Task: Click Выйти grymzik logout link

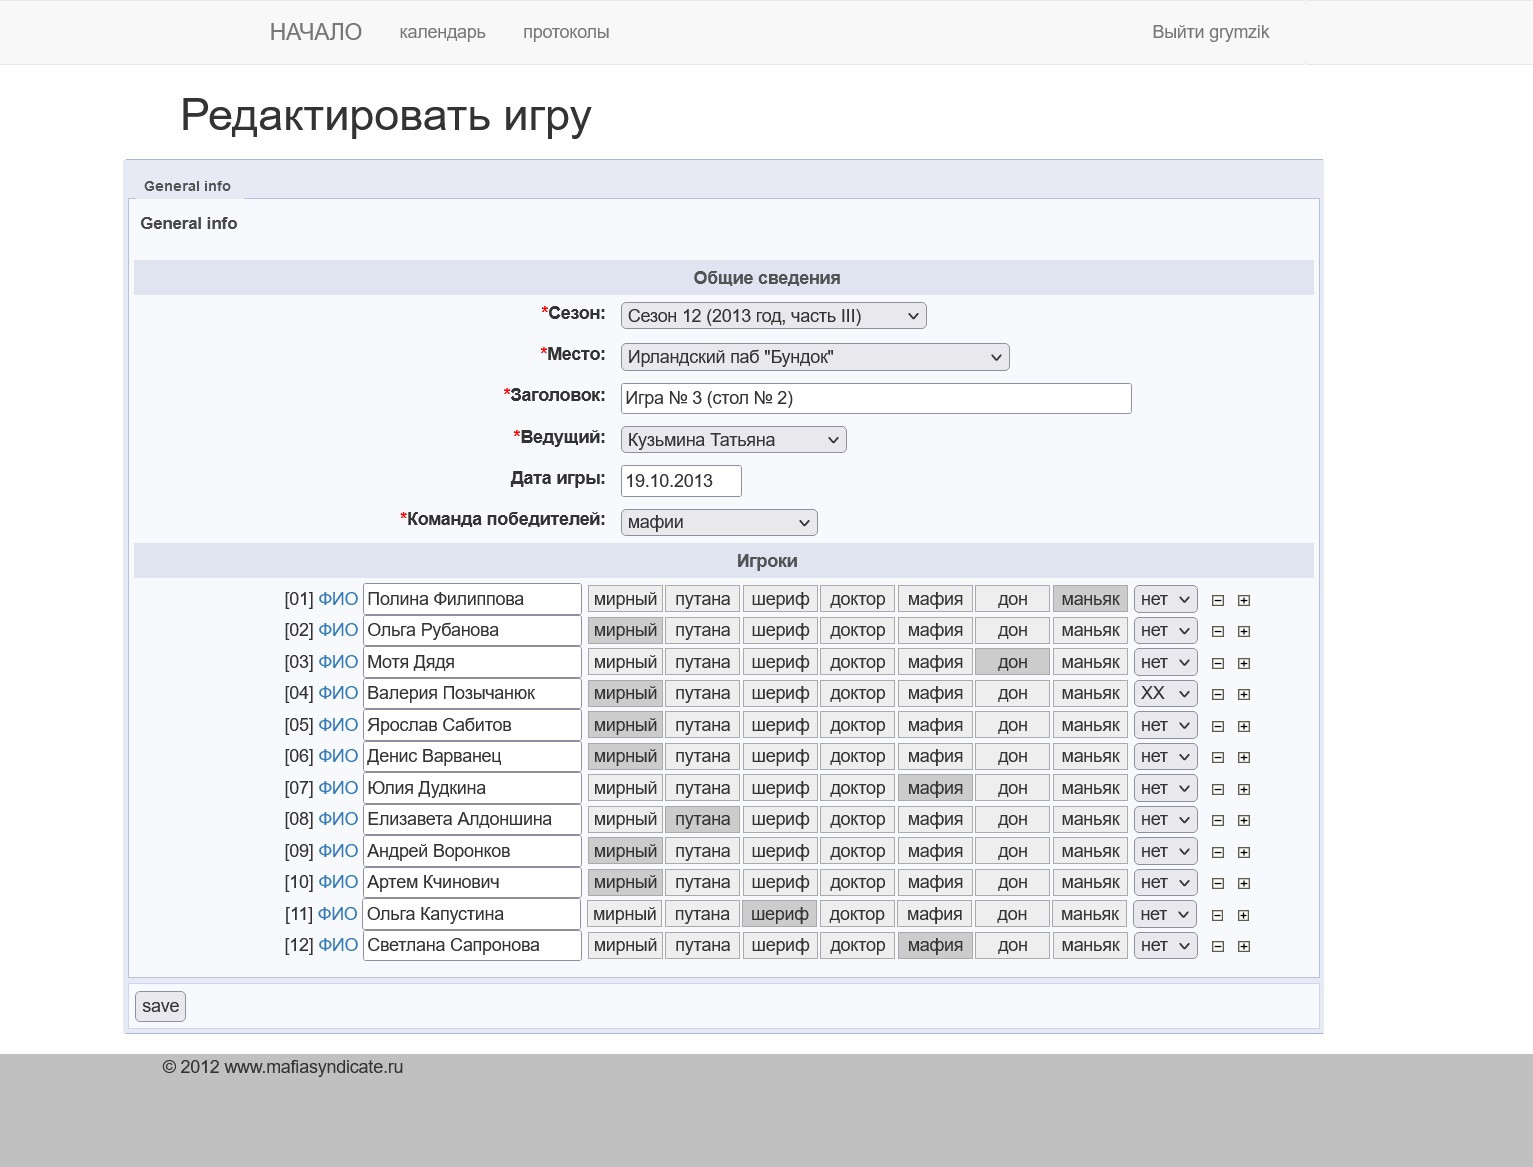Action: [1210, 32]
